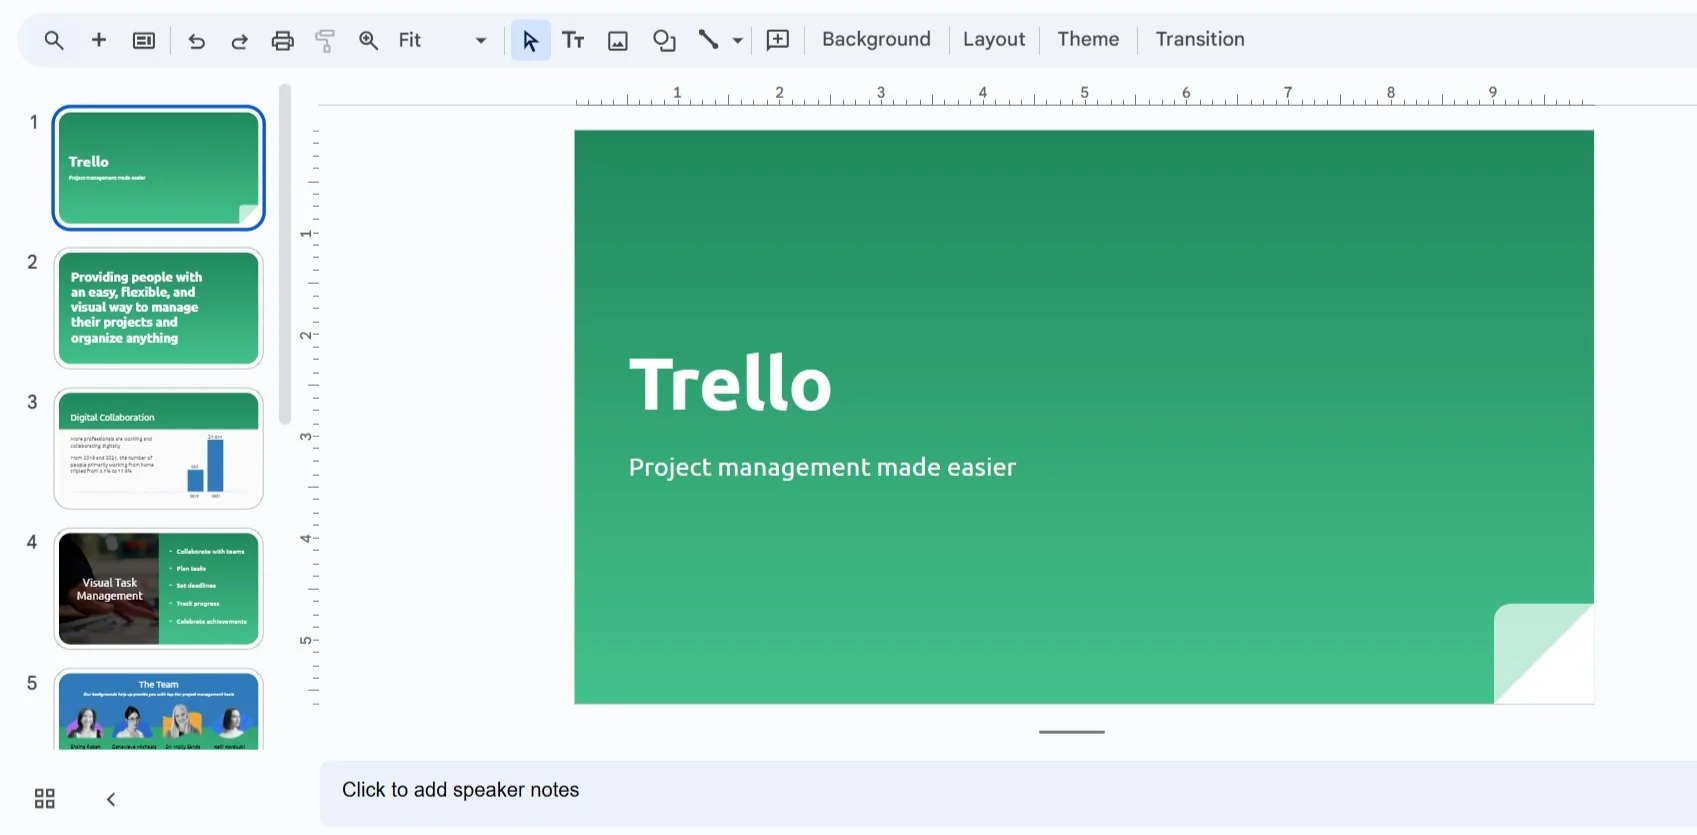Image resolution: width=1697 pixels, height=835 pixels.
Task: Select slide 3 Digital Collaboration thumbnail
Action: click(159, 449)
